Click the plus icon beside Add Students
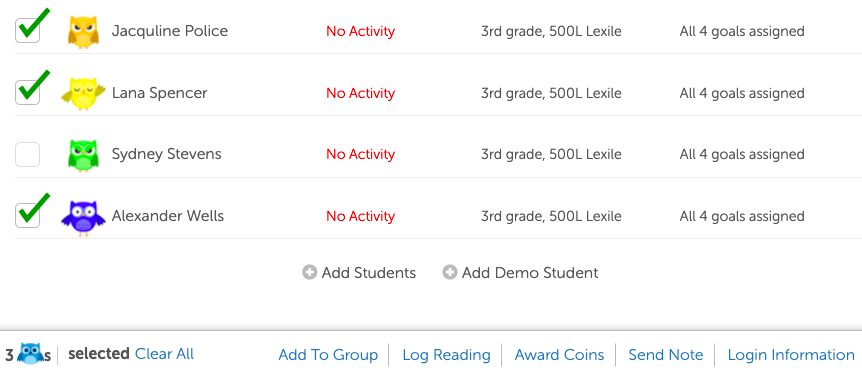This screenshot has width=862, height=375. pos(310,272)
